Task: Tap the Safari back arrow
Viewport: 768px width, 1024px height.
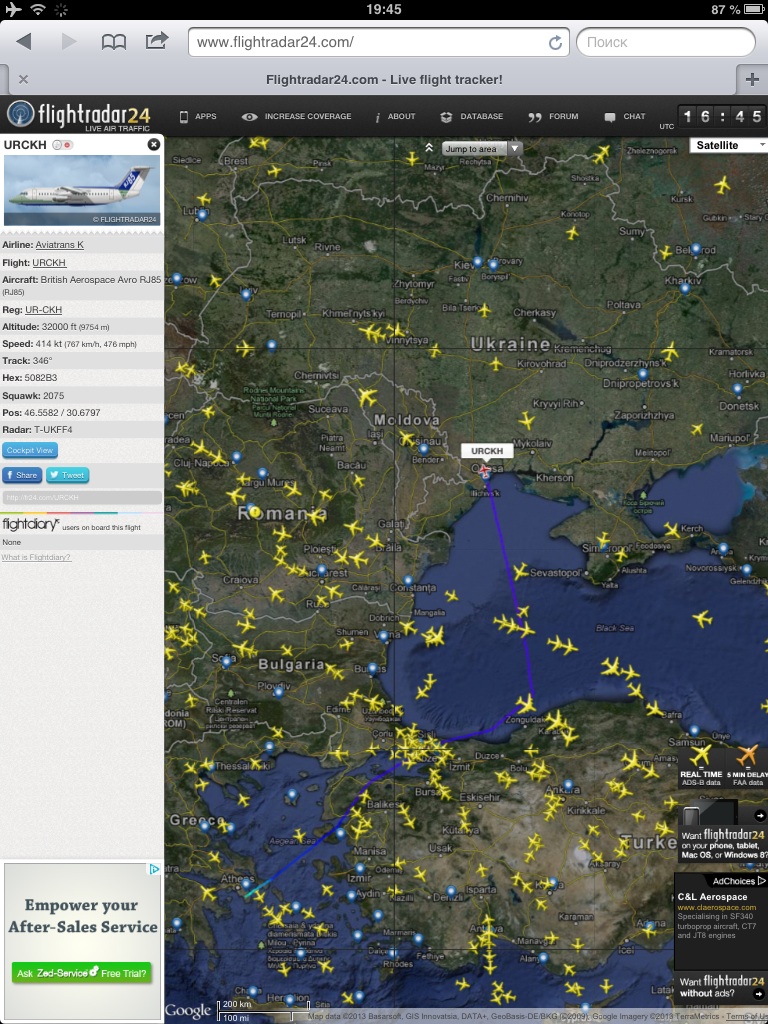Action: click(24, 42)
